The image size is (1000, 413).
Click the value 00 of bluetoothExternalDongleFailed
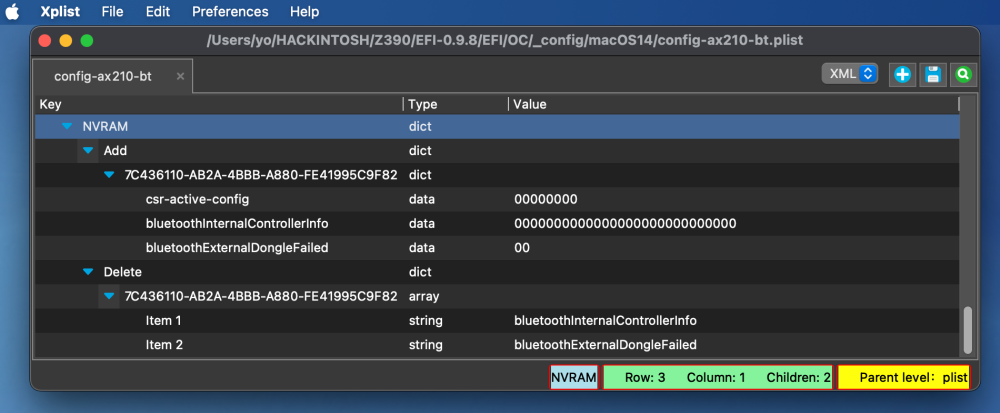pos(522,248)
